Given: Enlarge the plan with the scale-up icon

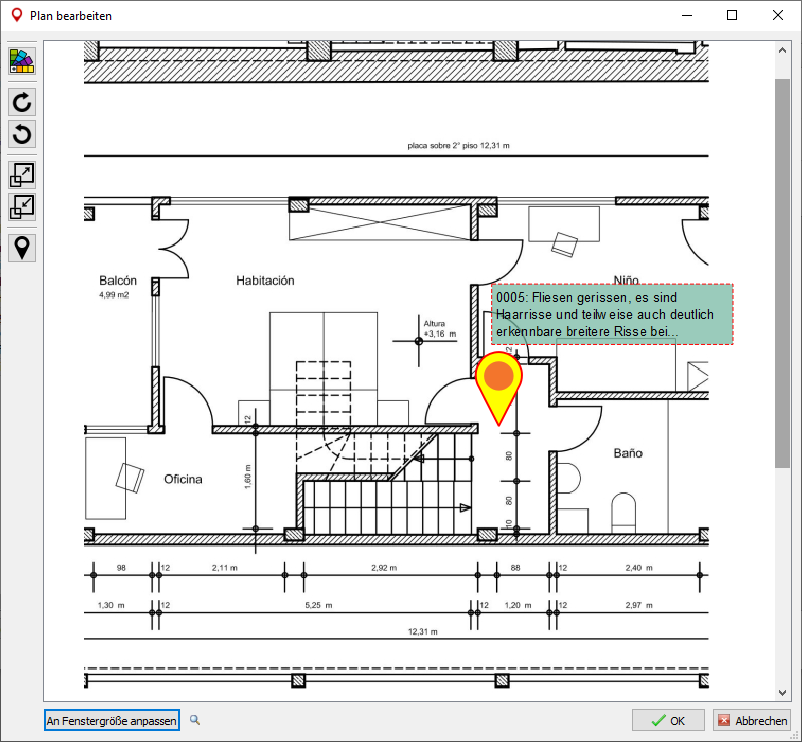Looking at the screenshot, I should [x=21, y=175].
